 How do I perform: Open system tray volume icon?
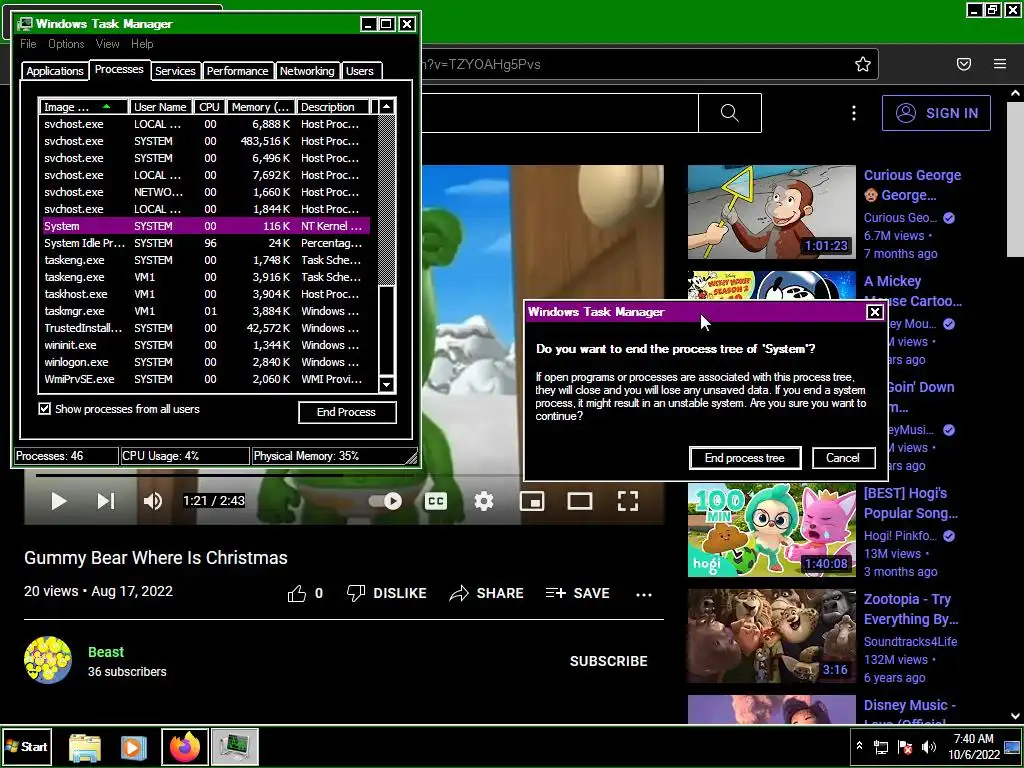929,747
